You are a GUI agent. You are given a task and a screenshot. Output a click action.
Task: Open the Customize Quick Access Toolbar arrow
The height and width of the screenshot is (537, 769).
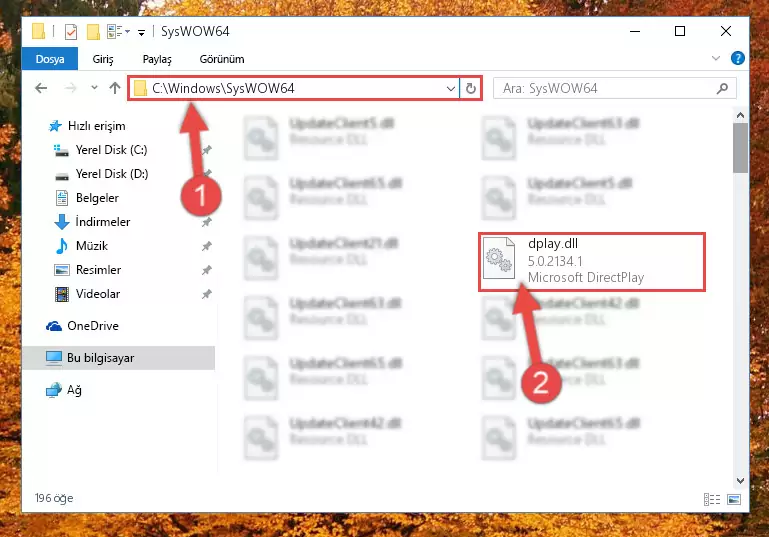click(141, 33)
